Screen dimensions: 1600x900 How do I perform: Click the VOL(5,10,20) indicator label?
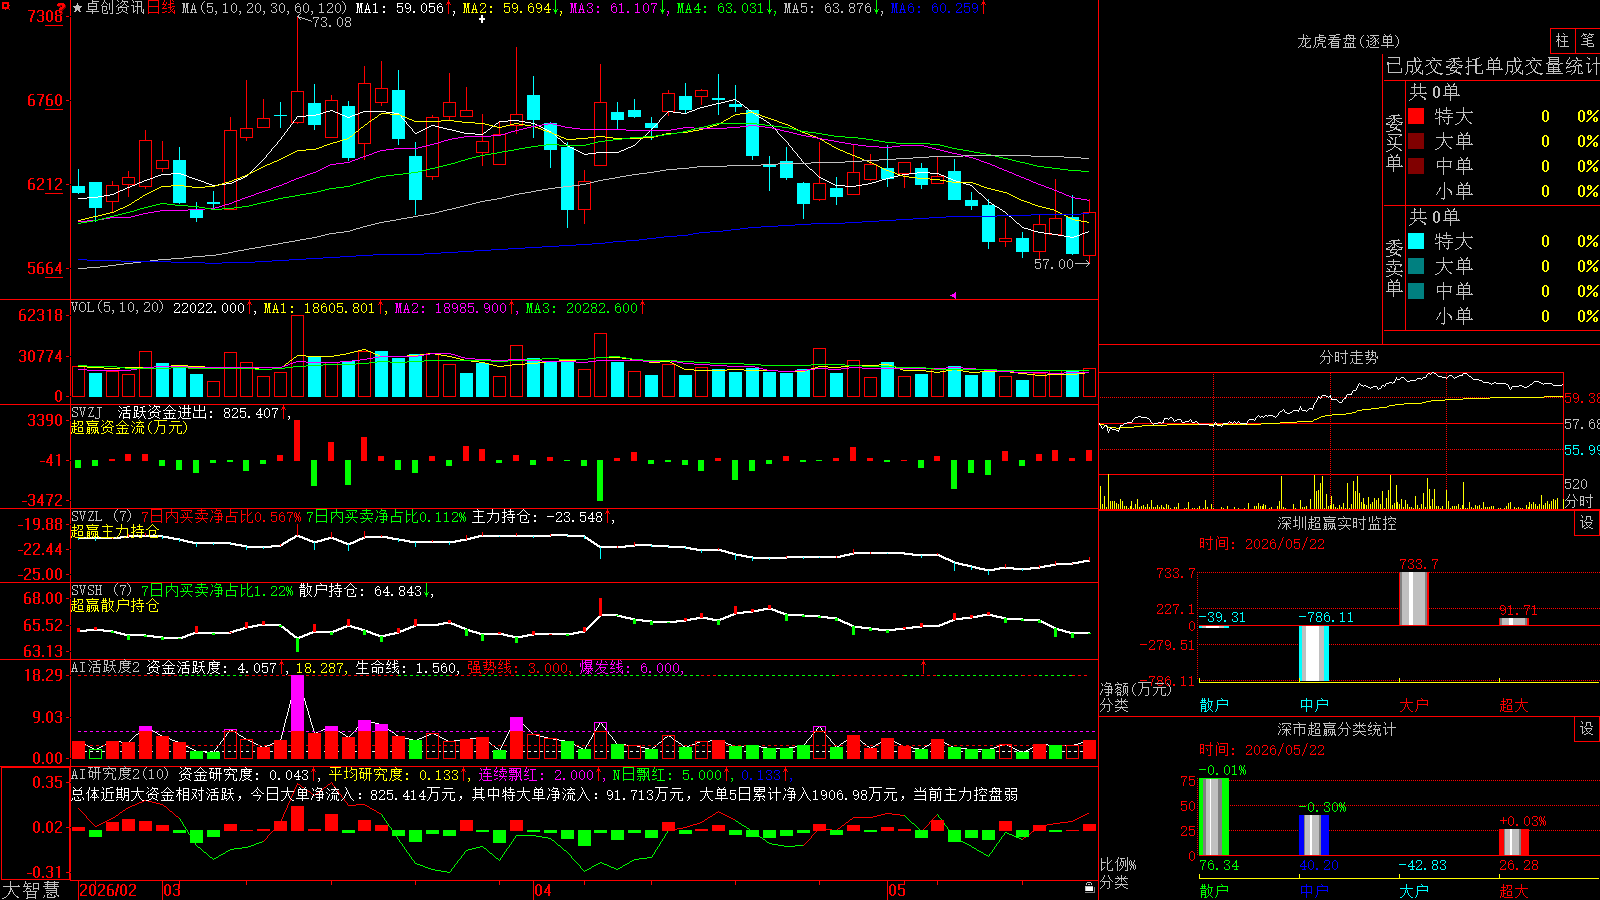click(x=118, y=307)
